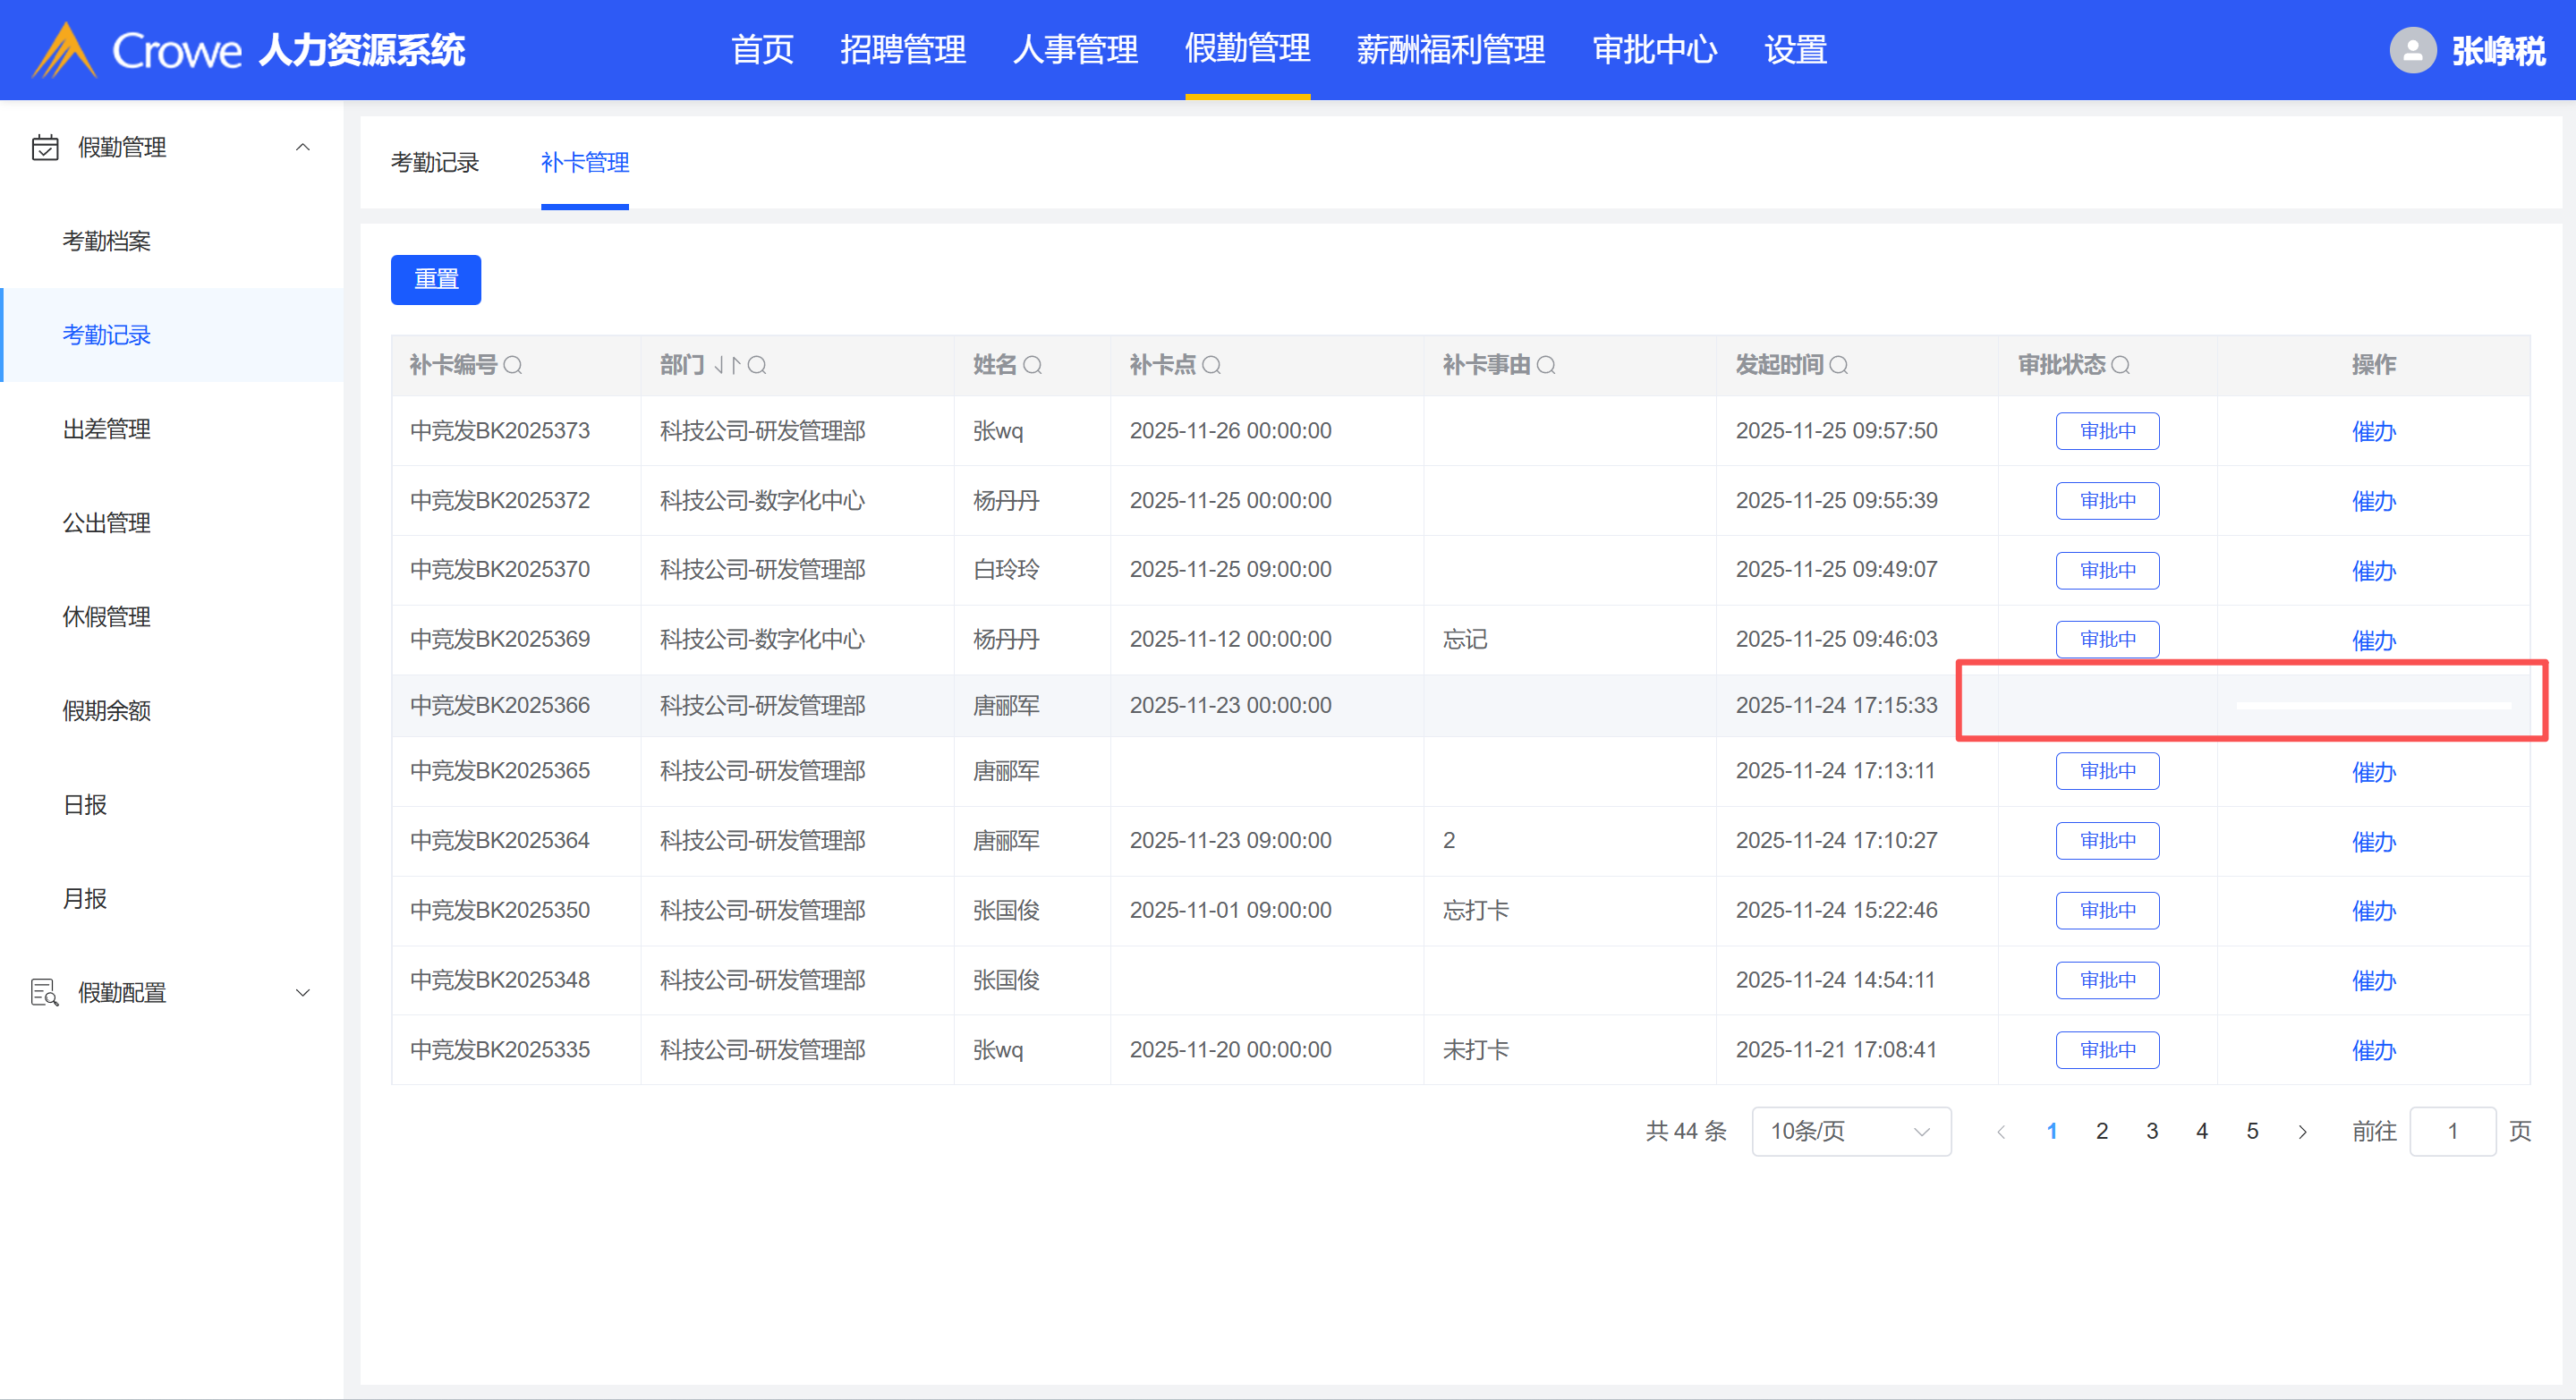Click search icon beside 补卡编号 header
This screenshot has width=2576, height=1400.
pos(513,365)
